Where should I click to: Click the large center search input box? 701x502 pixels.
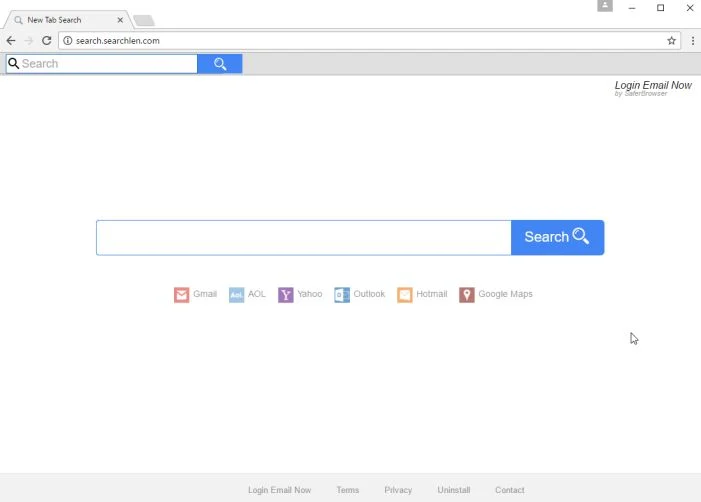pos(304,237)
